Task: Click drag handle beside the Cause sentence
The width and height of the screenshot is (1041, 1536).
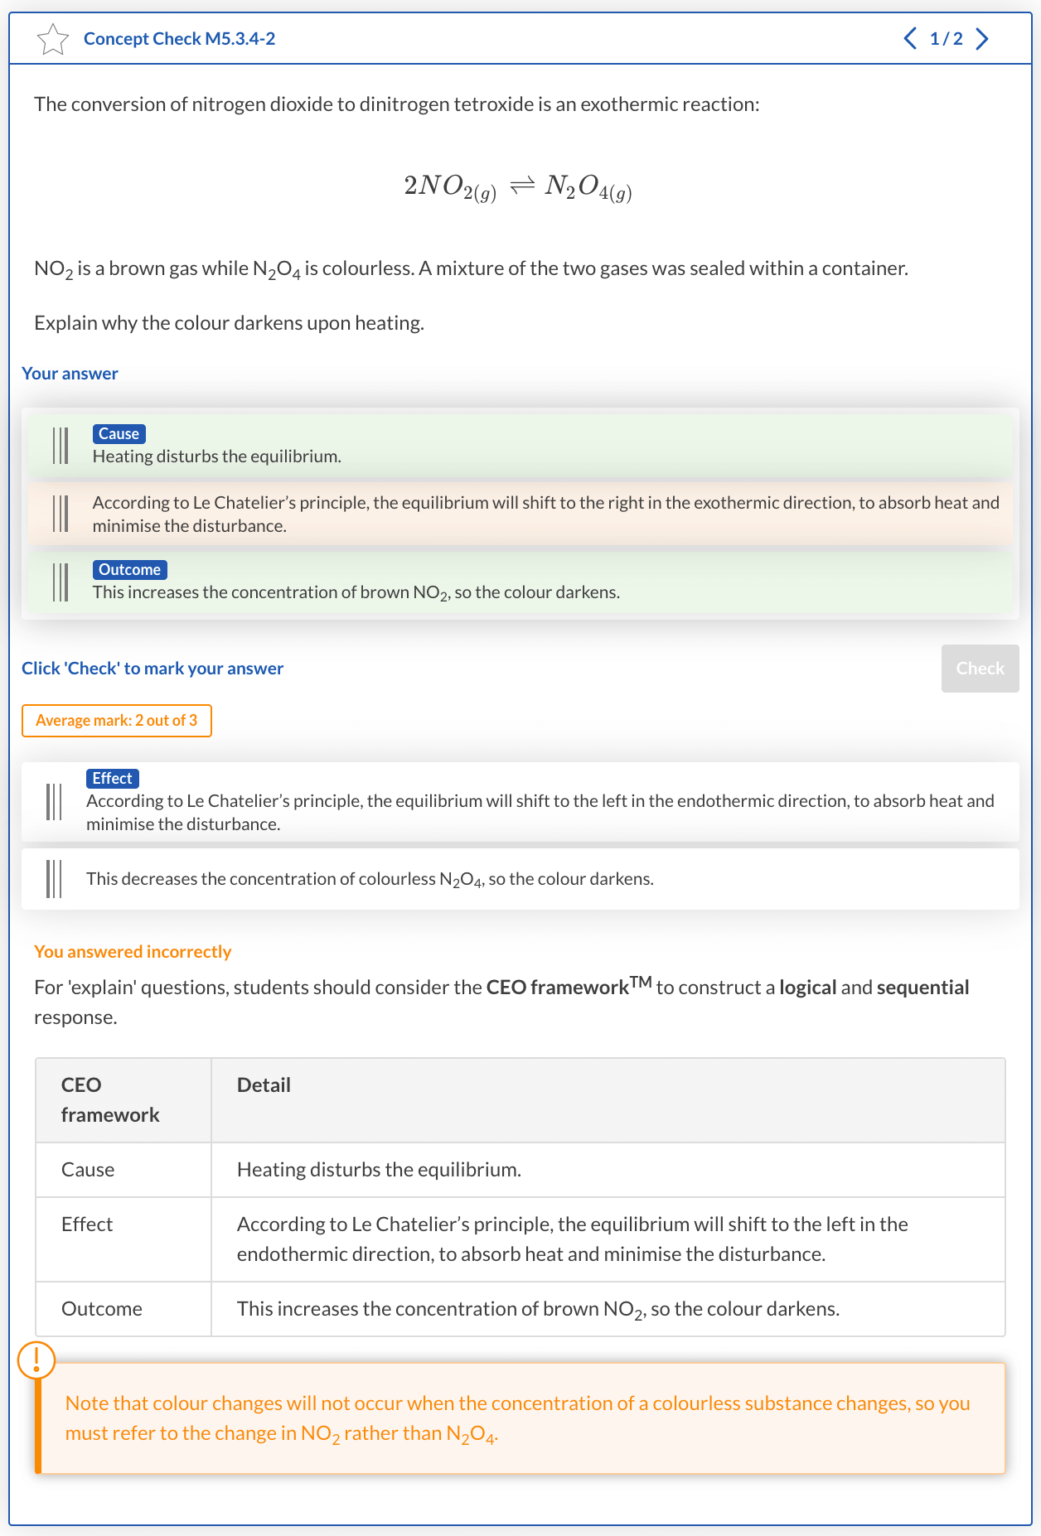Action: 61,445
